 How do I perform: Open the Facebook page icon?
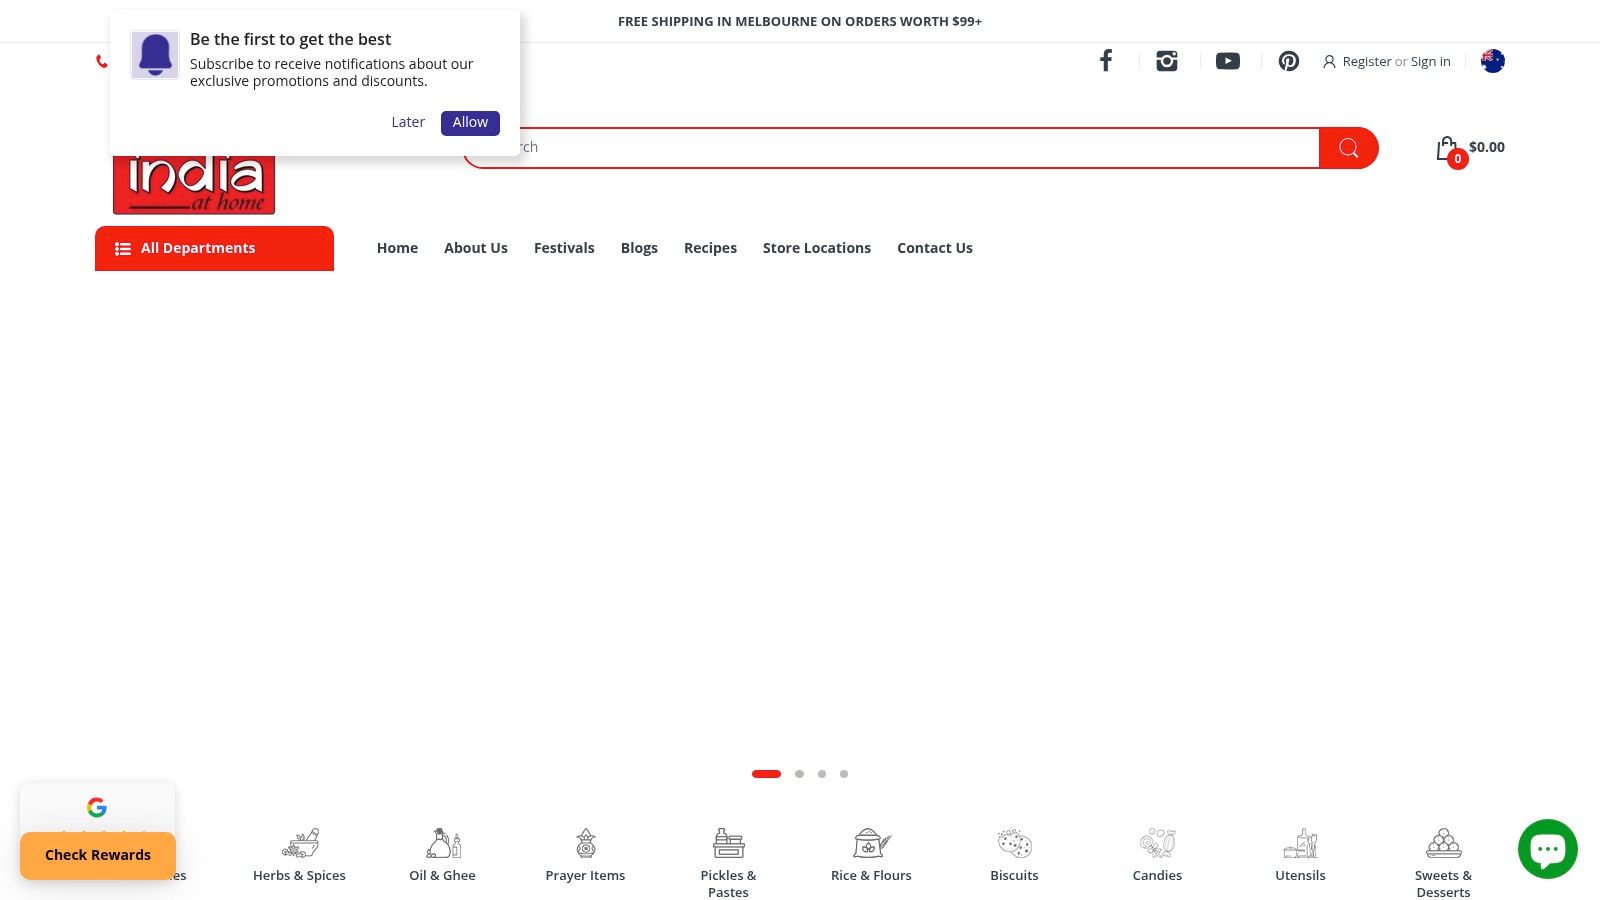(x=1106, y=61)
